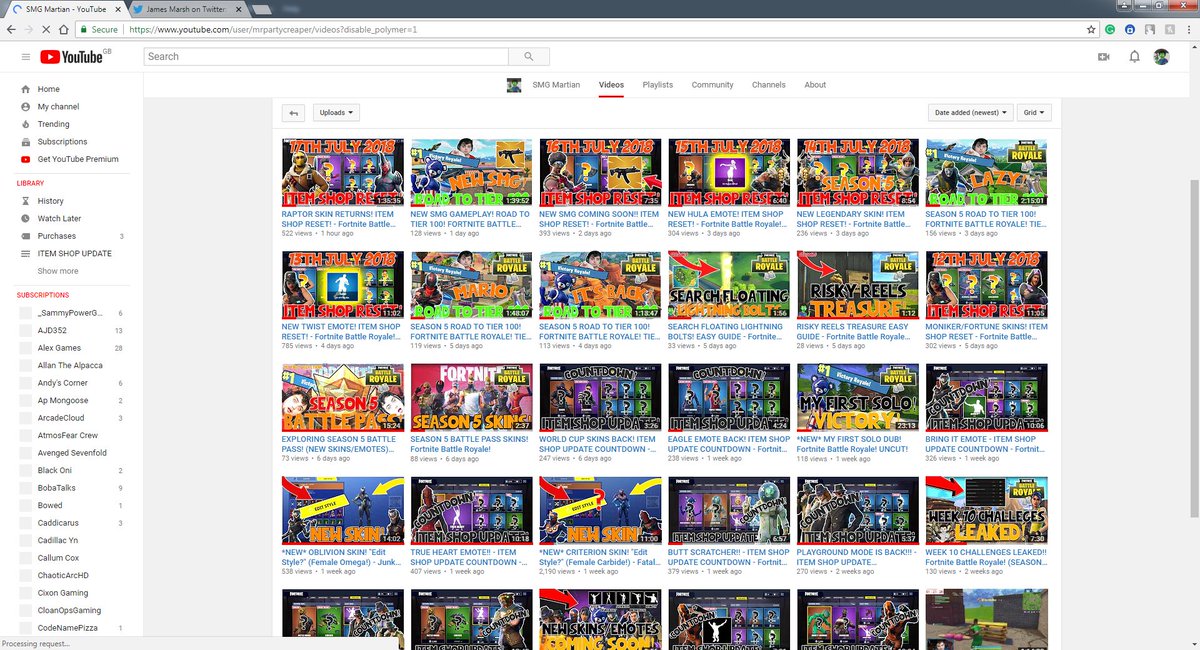Click the SMG Martian channel avatar
The height and width of the screenshot is (650, 1200).
coord(514,85)
